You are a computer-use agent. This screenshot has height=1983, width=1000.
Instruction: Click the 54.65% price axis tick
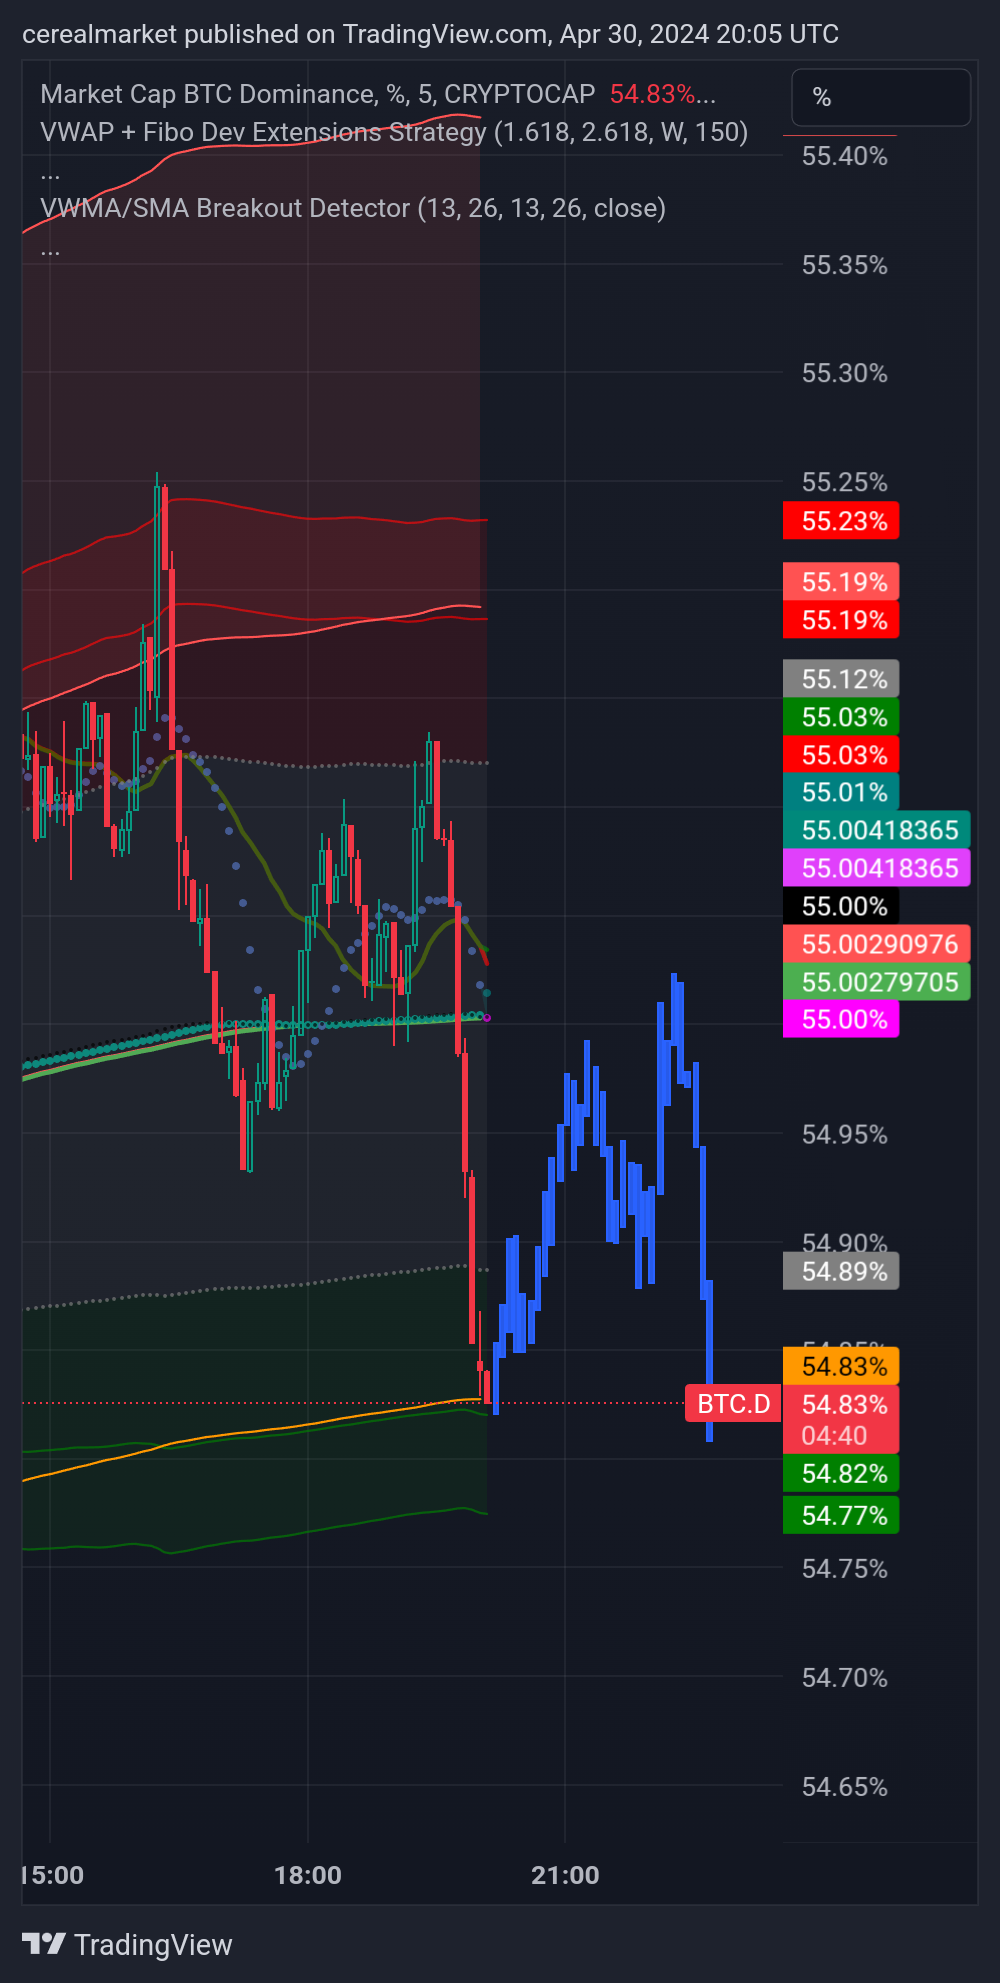[845, 1786]
